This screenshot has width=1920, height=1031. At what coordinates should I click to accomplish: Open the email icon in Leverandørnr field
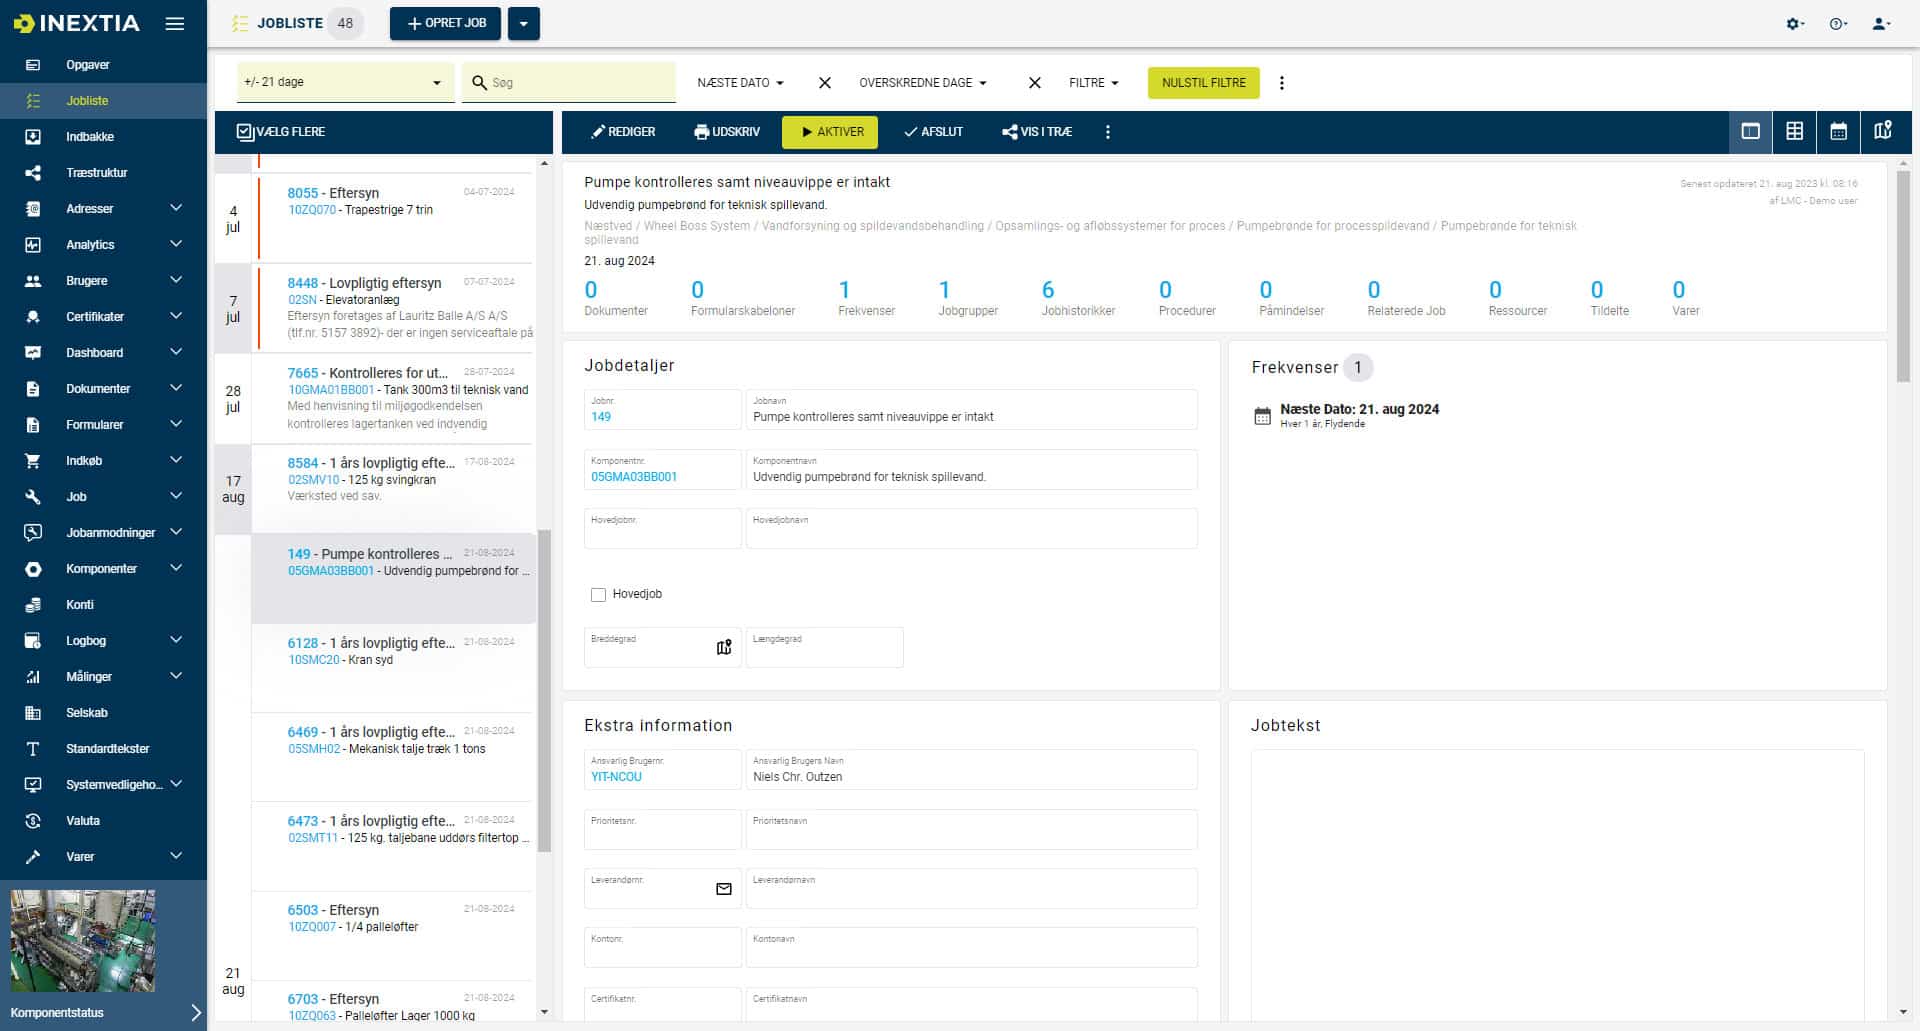[x=722, y=888]
